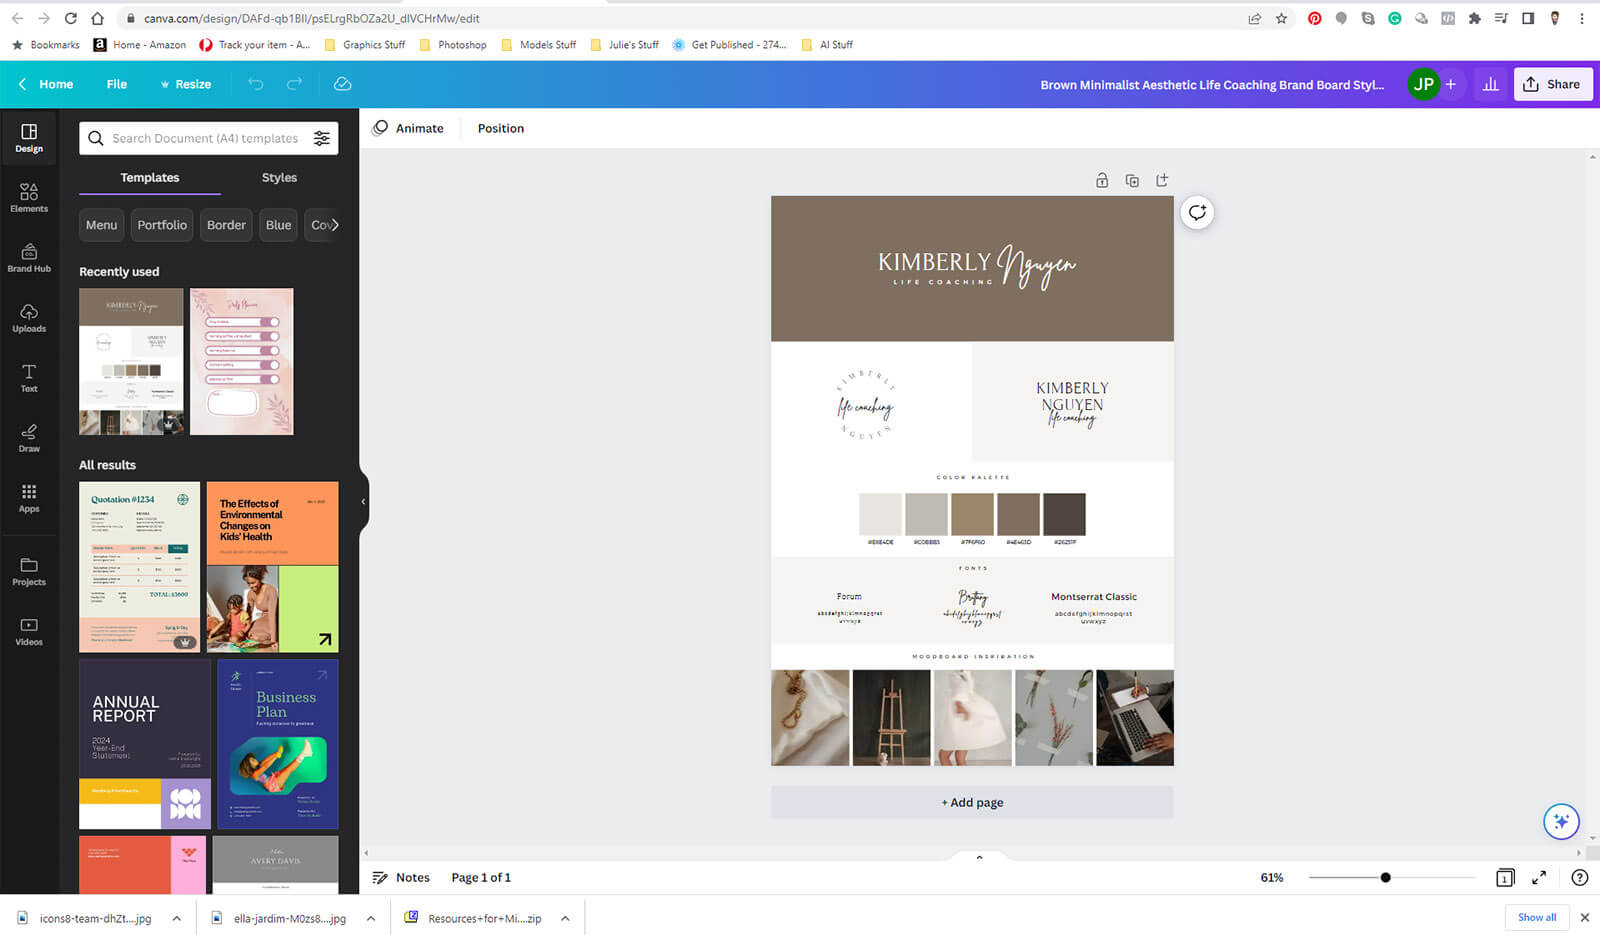
Task: Open the File menu
Action: [x=117, y=84]
